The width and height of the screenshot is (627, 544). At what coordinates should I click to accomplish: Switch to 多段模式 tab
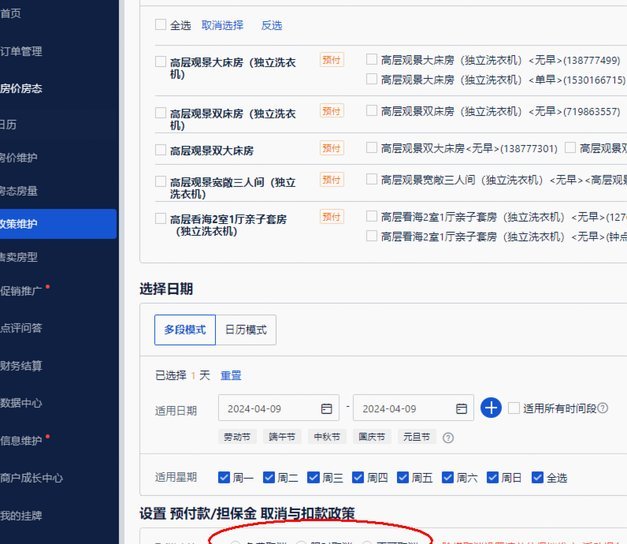pyautogui.click(x=185, y=330)
